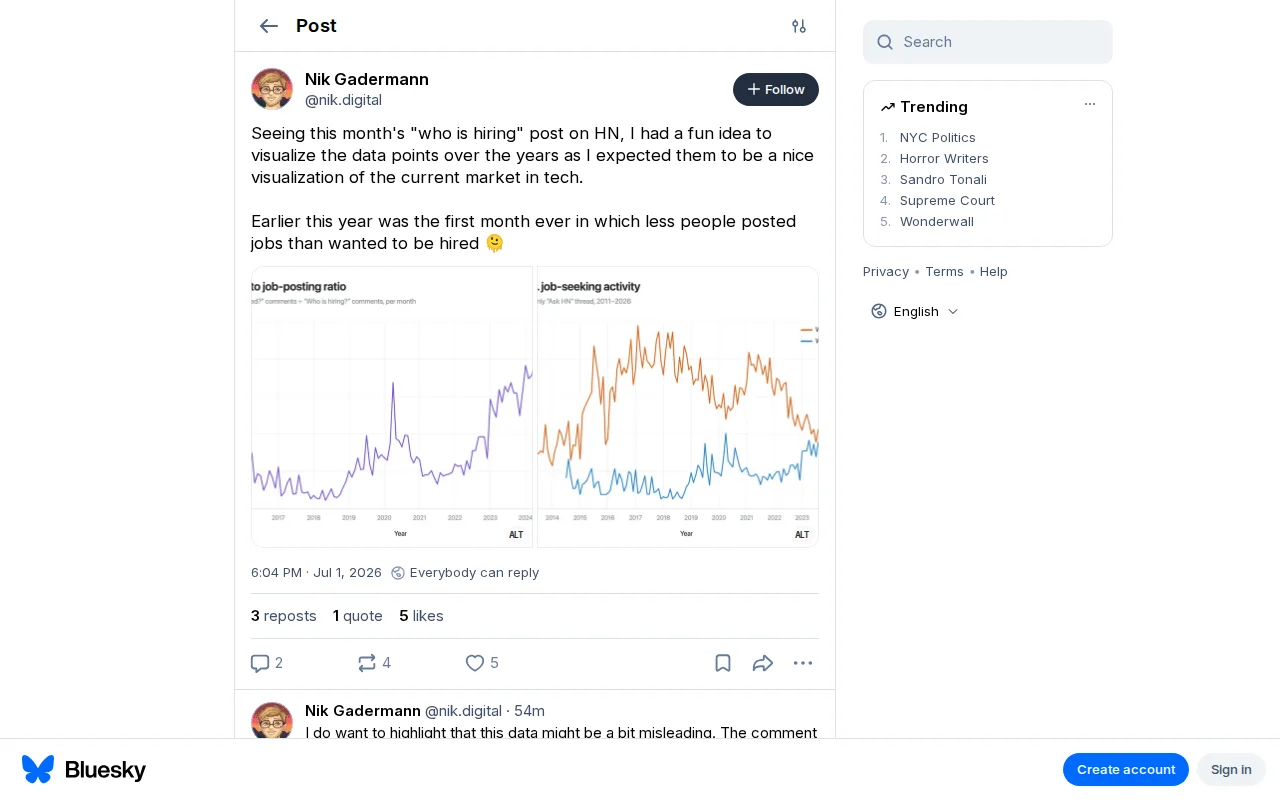Open the orange and blue activity chart

tap(678, 407)
